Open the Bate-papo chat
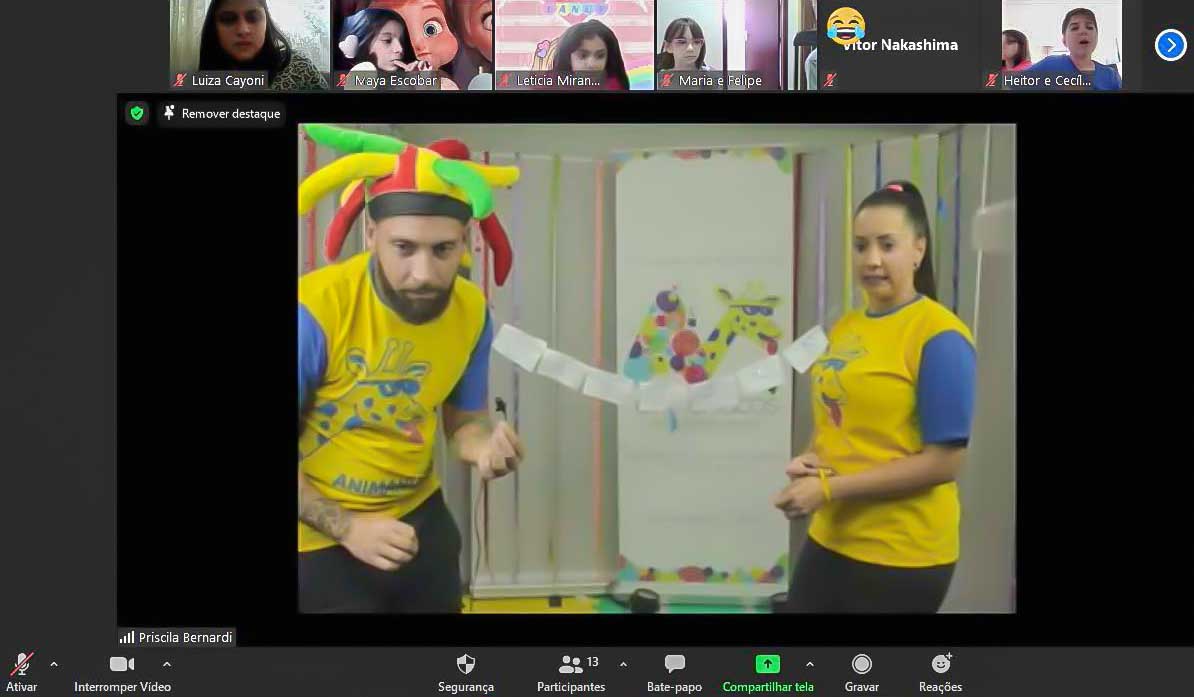This screenshot has width=1194, height=697. [x=674, y=665]
